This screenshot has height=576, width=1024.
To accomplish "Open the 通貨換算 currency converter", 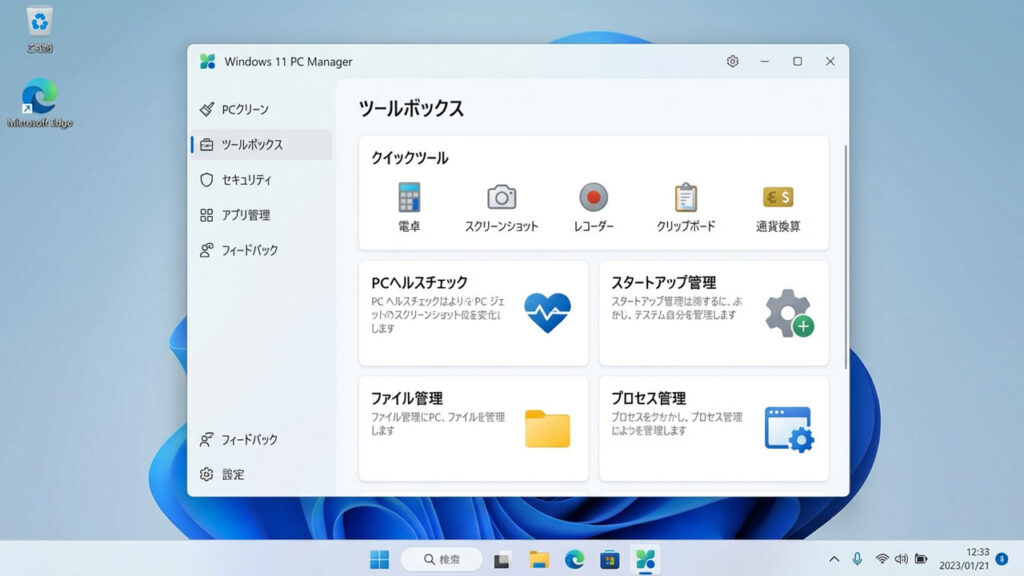I will (778, 207).
